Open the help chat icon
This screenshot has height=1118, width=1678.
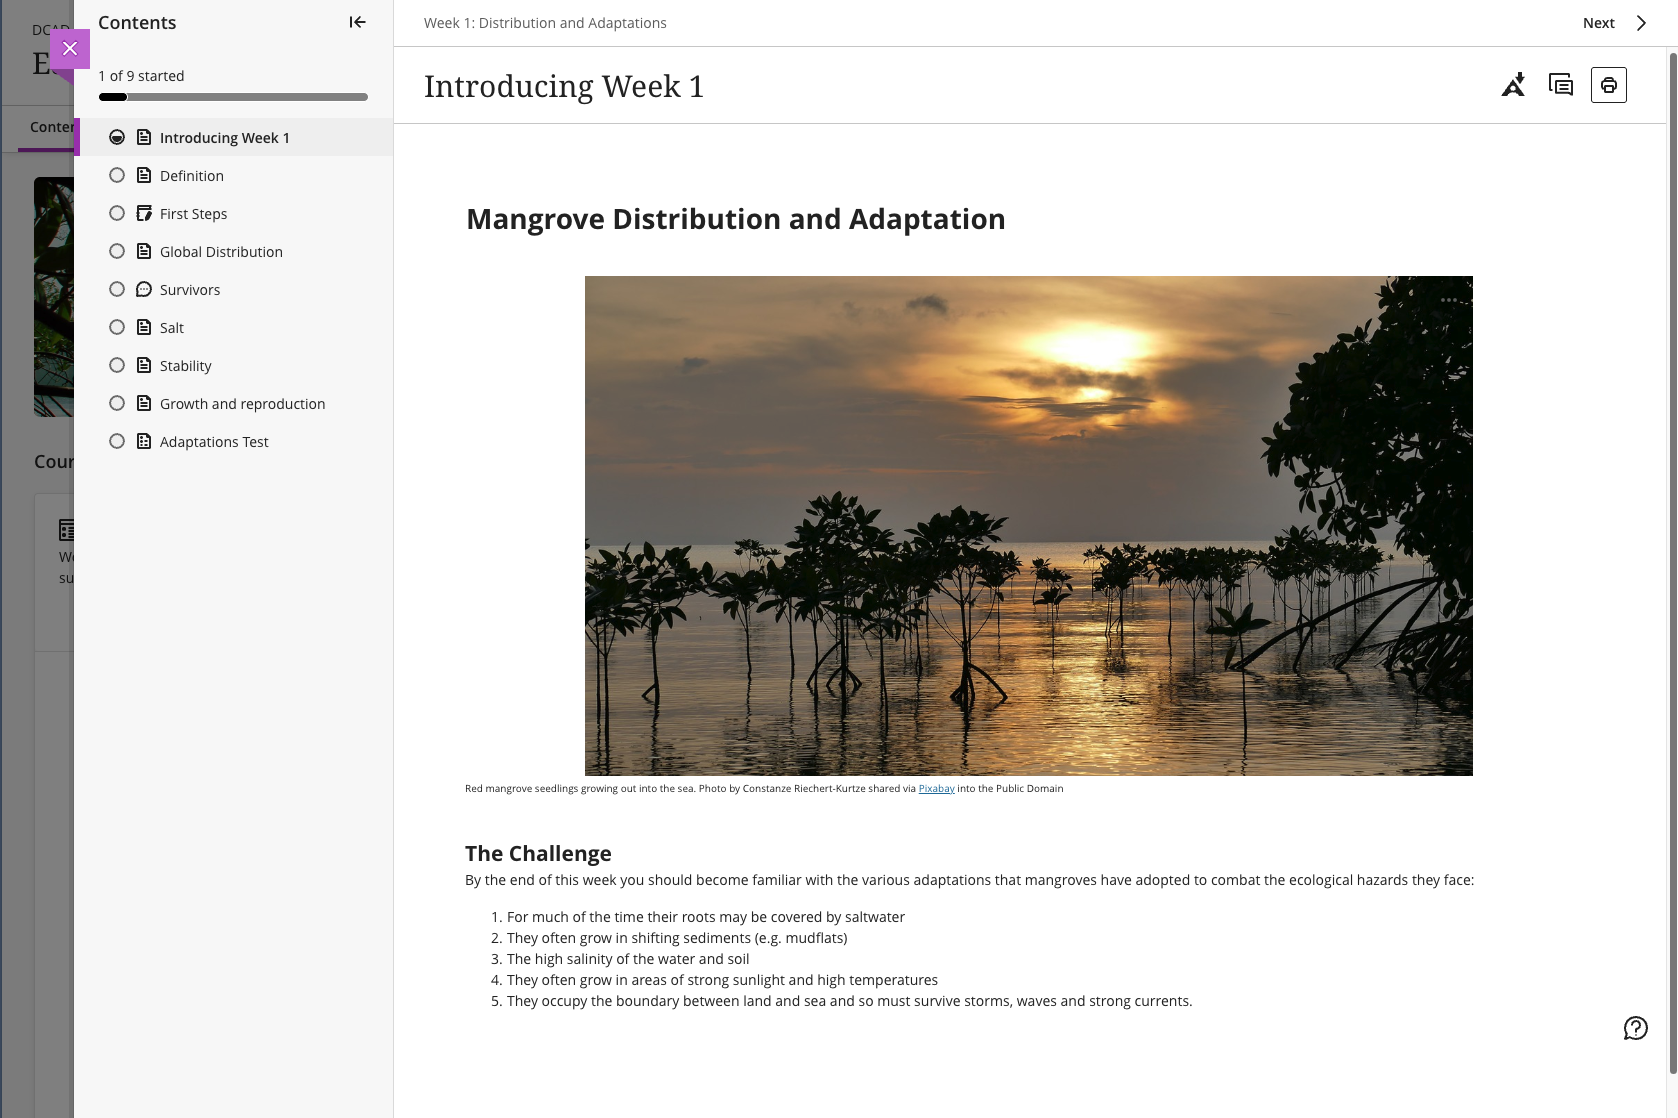[x=1635, y=1028]
